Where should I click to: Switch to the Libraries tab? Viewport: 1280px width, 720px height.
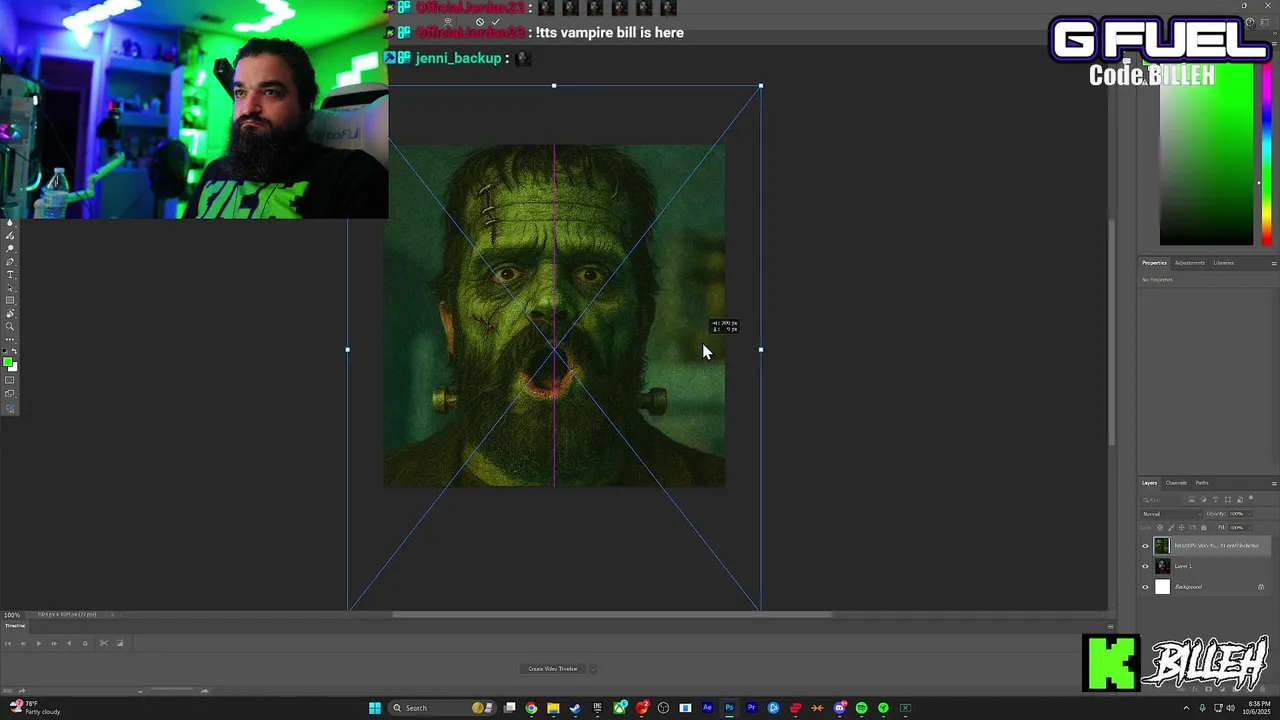[1224, 263]
